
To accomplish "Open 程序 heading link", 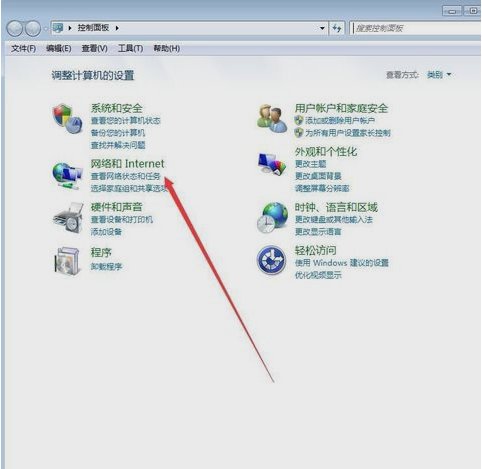I will coord(101,252).
